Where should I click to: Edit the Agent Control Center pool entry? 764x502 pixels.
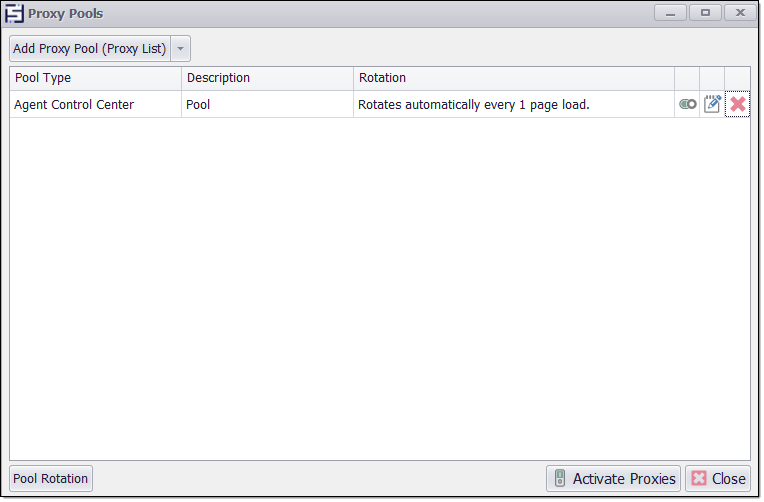point(712,104)
